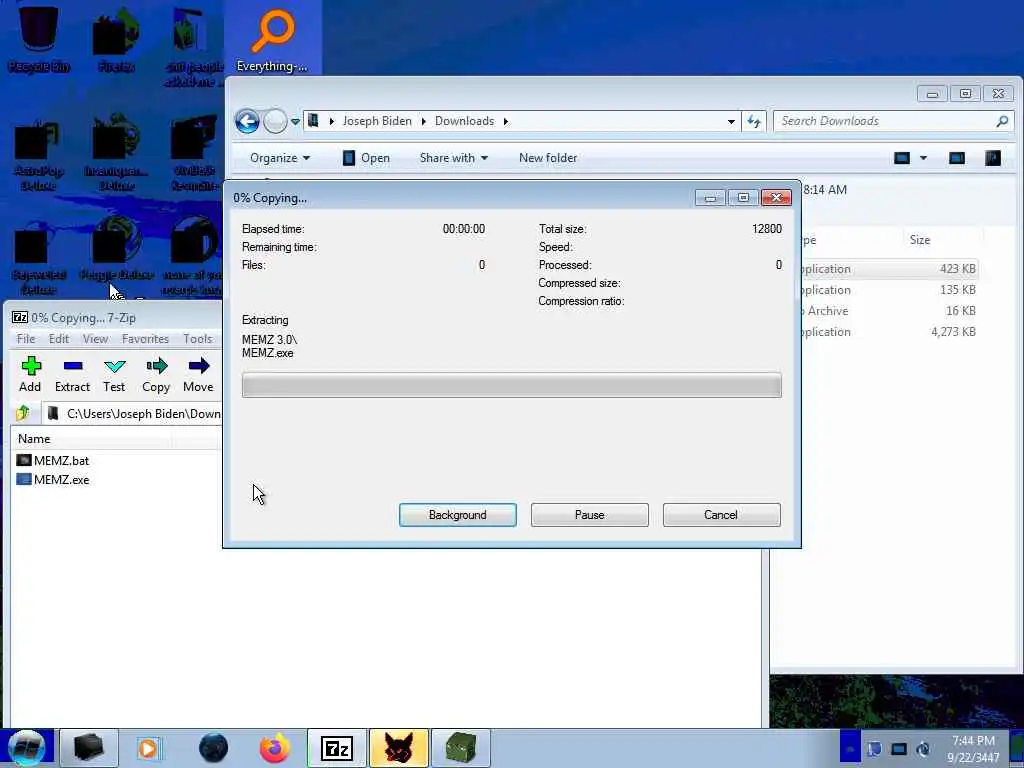Open recent locations dropdown in Explorer

tap(295, 121)
